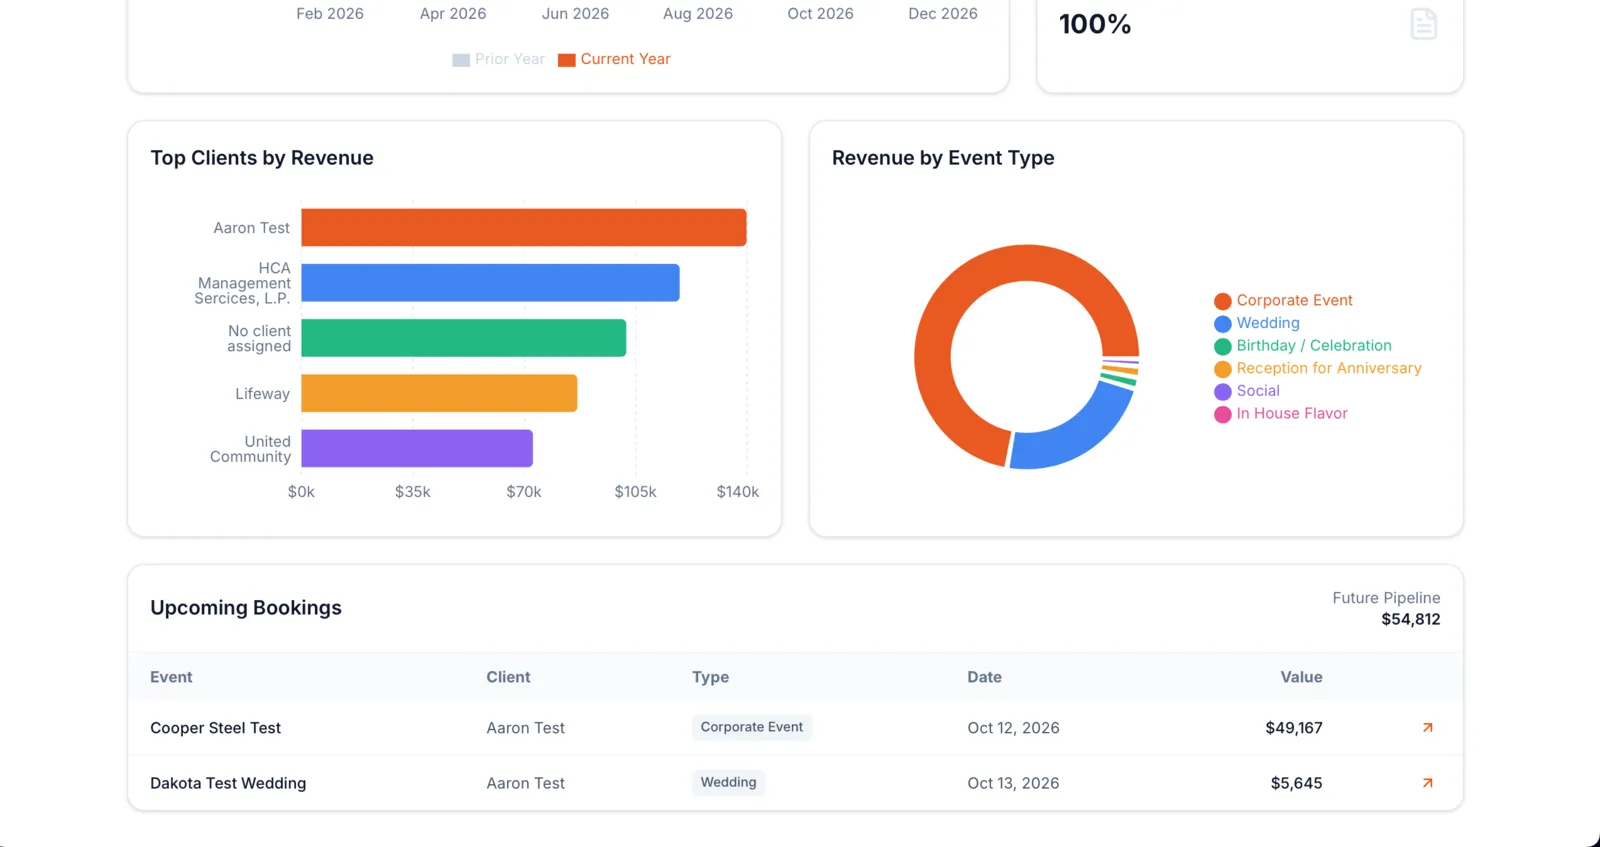This screenshot has width=1600, height=847.
Task: Click the Corporate Event type badge
Action: tap(752, 727)
